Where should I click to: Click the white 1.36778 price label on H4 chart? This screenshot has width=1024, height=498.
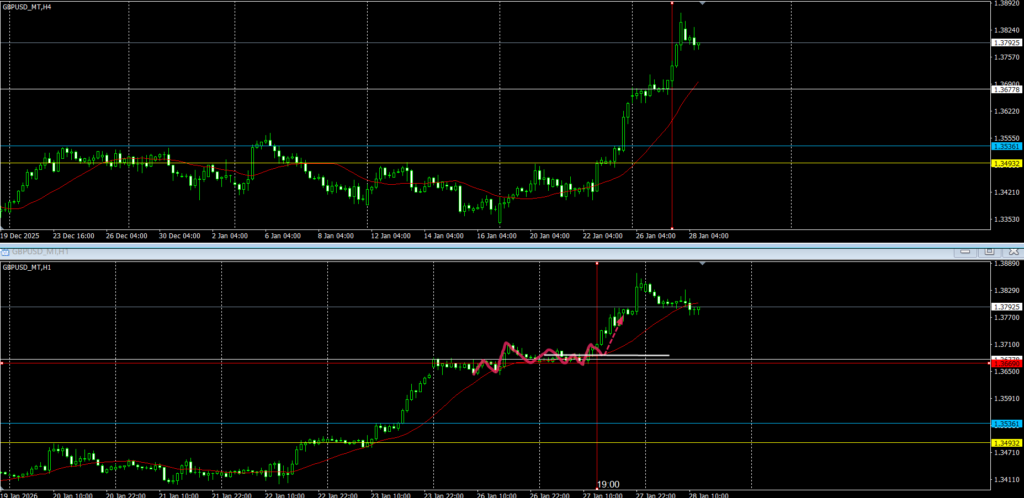coord(1004,90)
